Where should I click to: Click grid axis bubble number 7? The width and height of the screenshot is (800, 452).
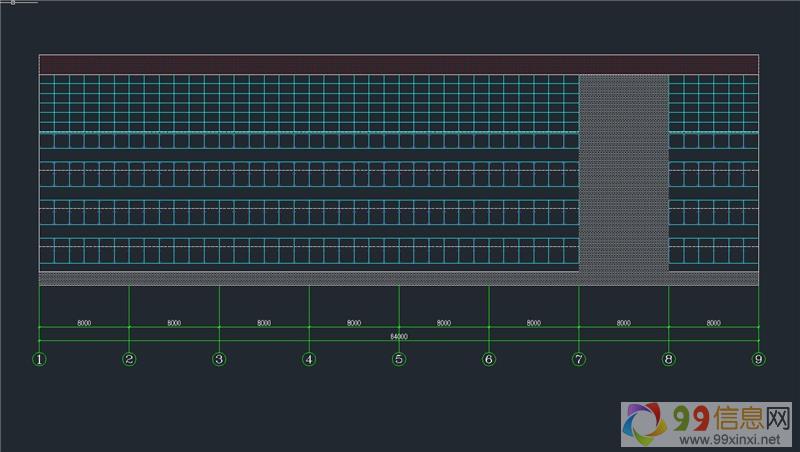(578, 359)
